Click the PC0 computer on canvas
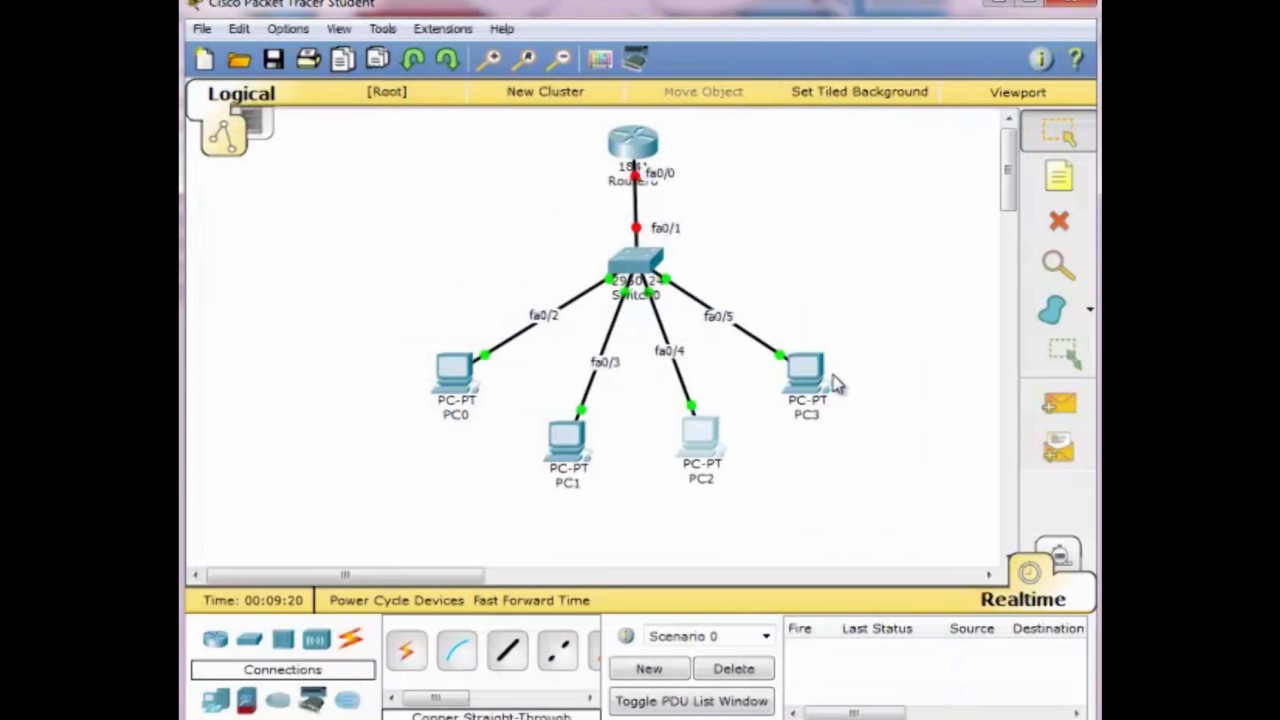 [454, 370]
